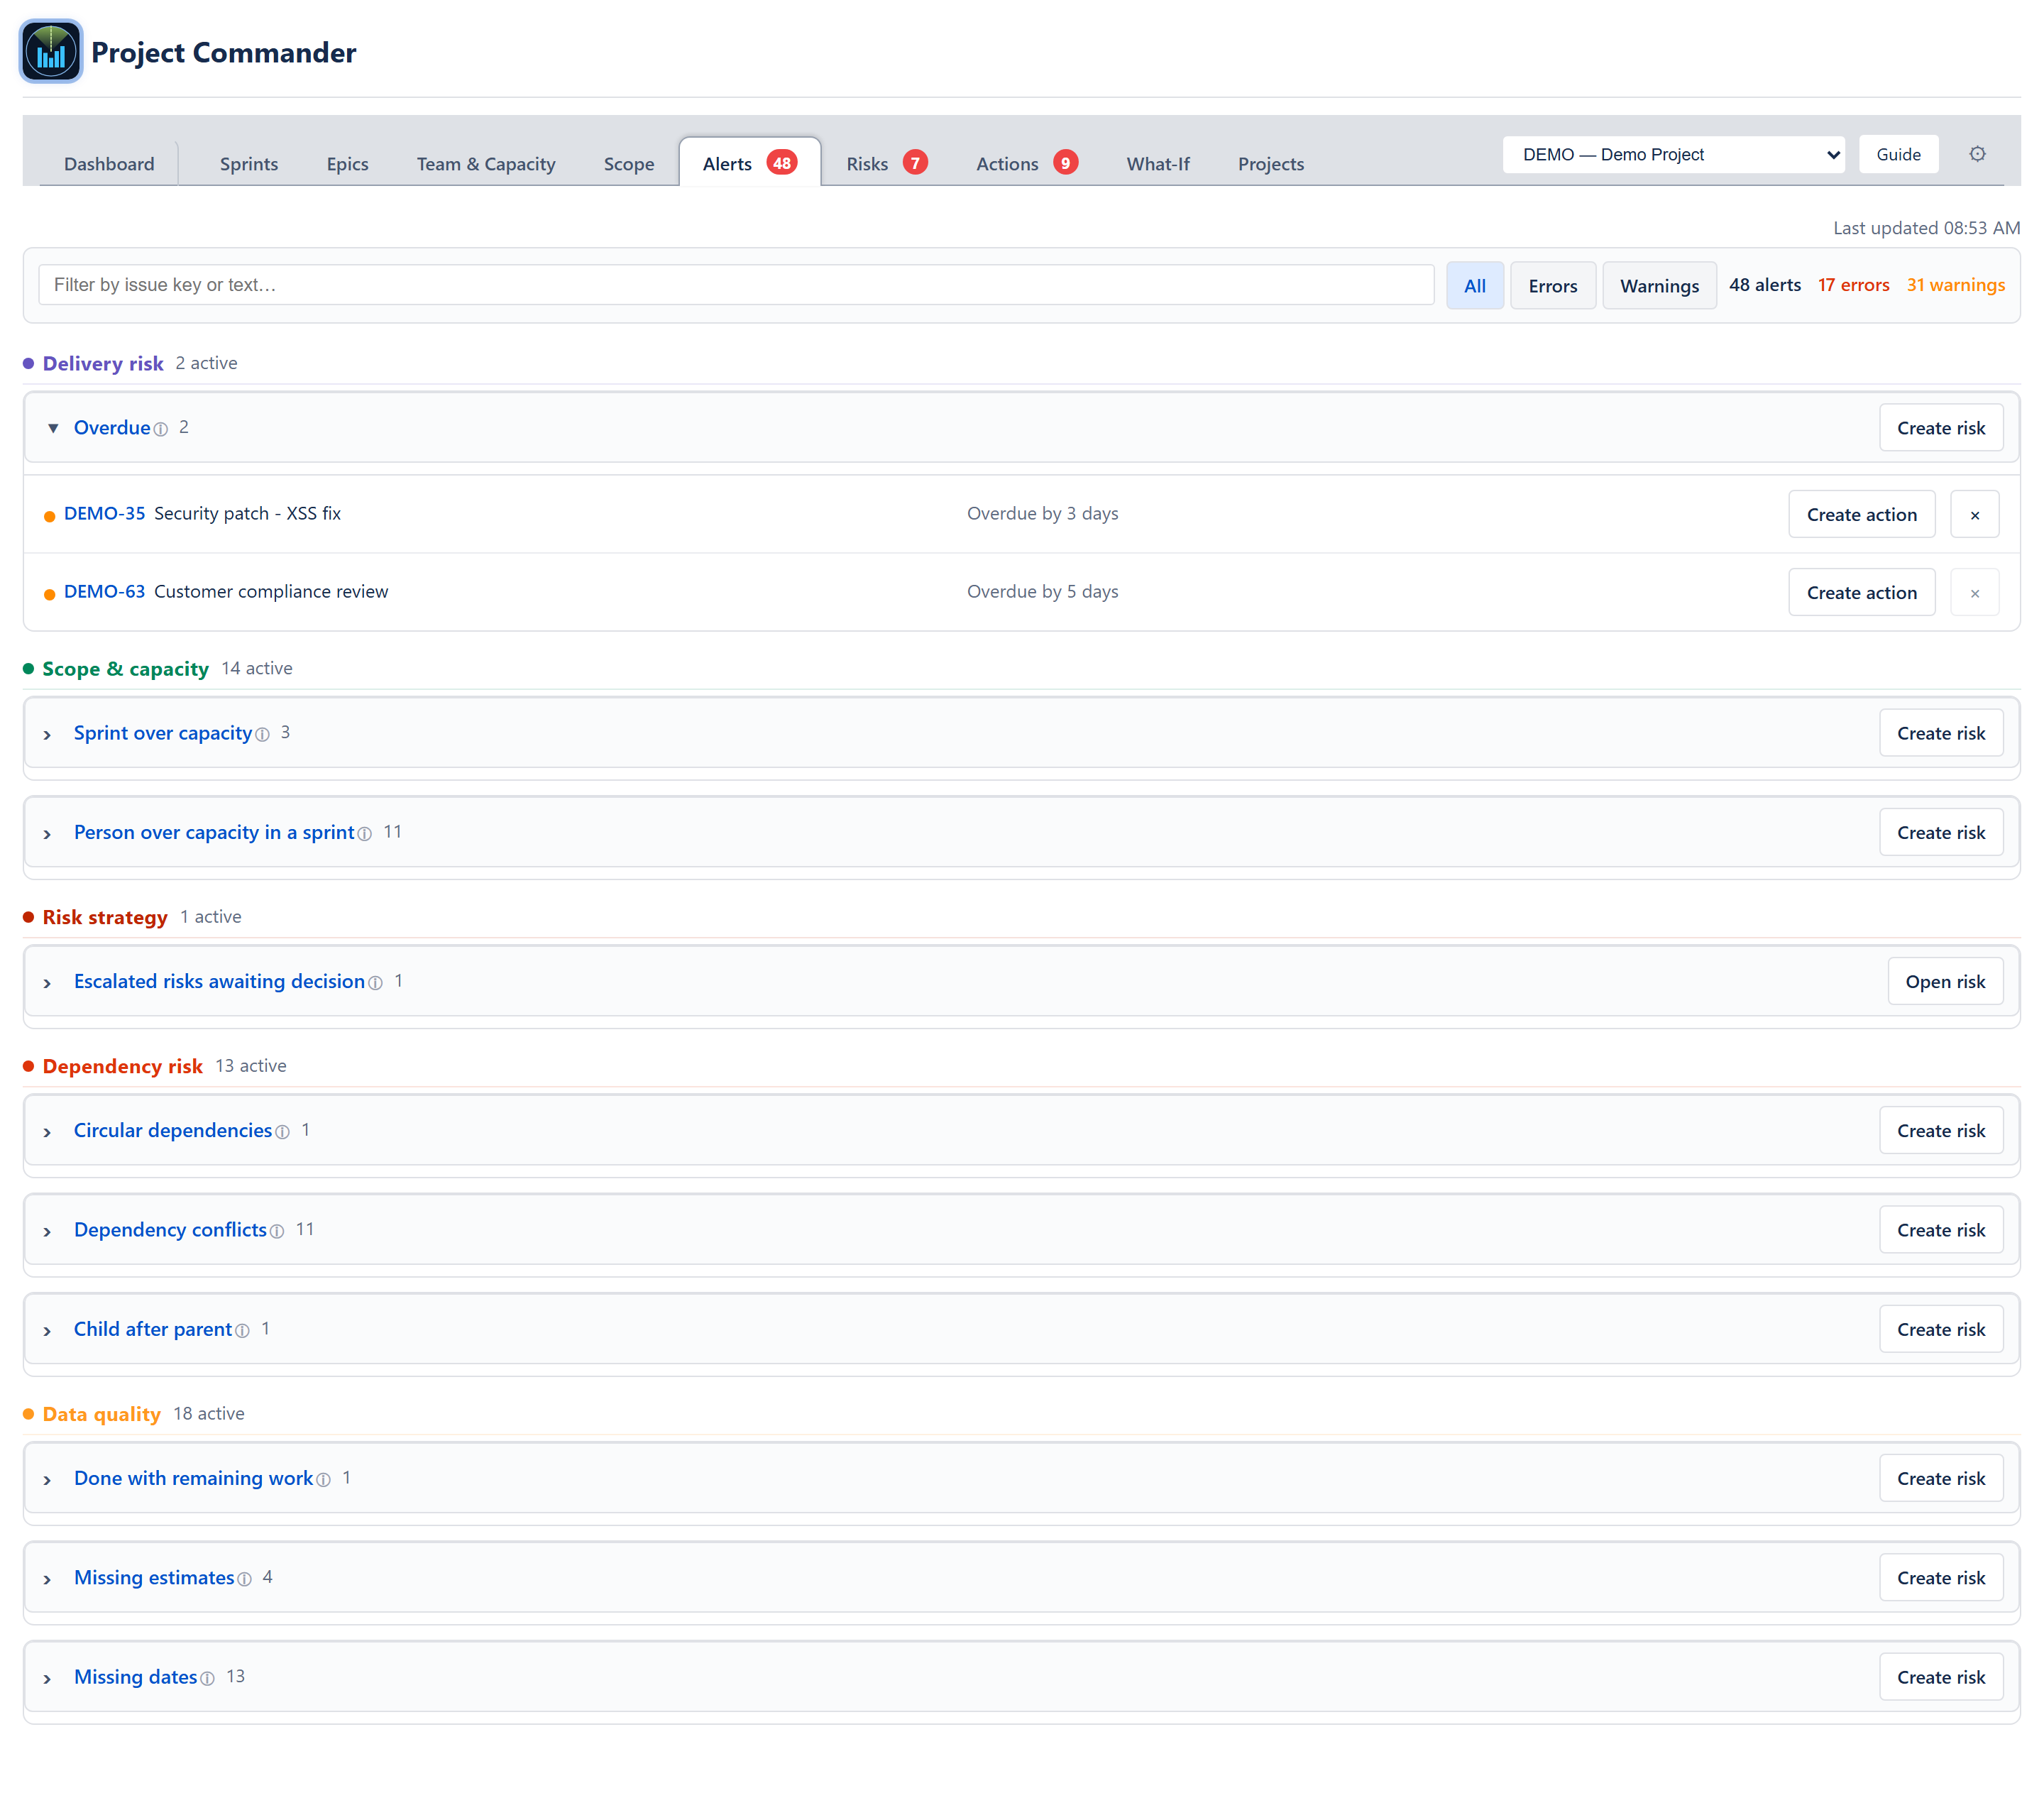Viewport: 2044px width, 1793px height.
Task: Create risk for Dependency conflicts
Action: pyautogui.click(x=1940, y=1230)
